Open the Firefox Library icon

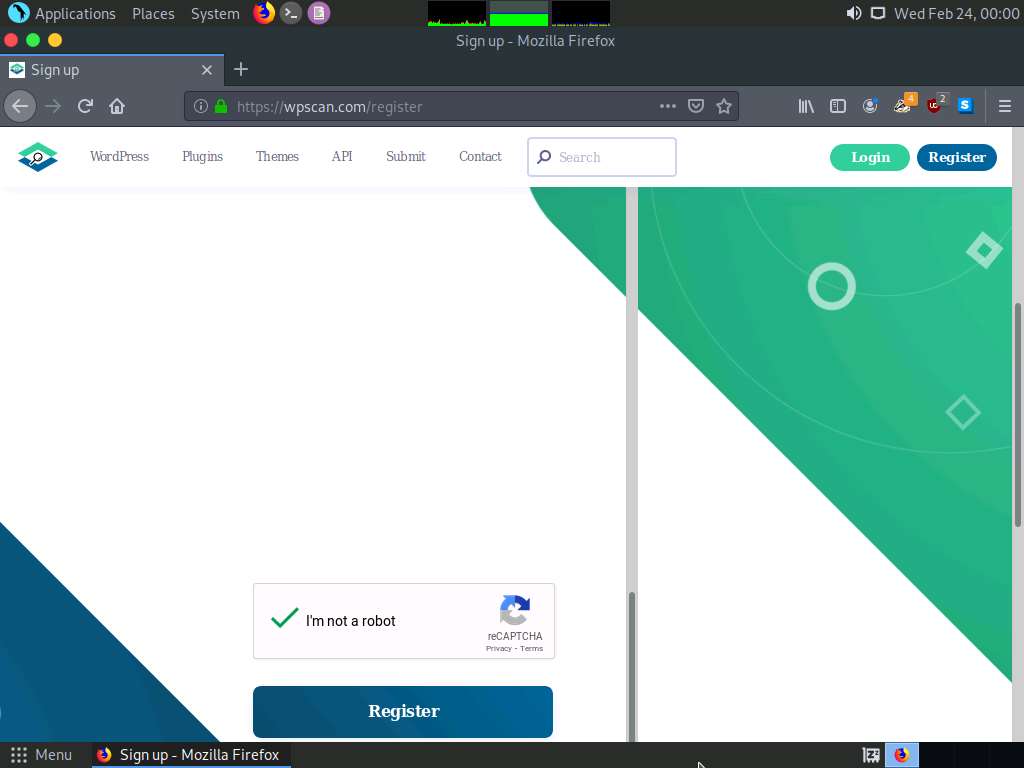click(x=806, y=106)
